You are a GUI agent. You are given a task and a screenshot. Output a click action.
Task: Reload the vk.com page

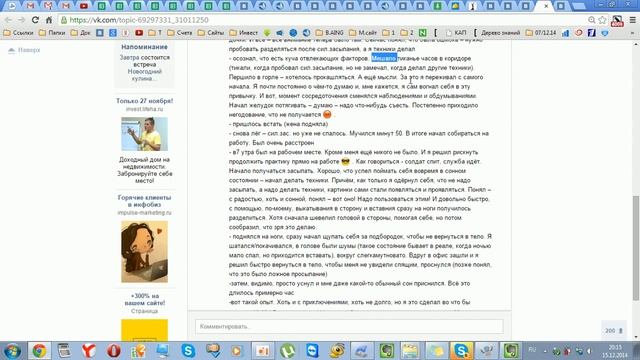point(35,20)
